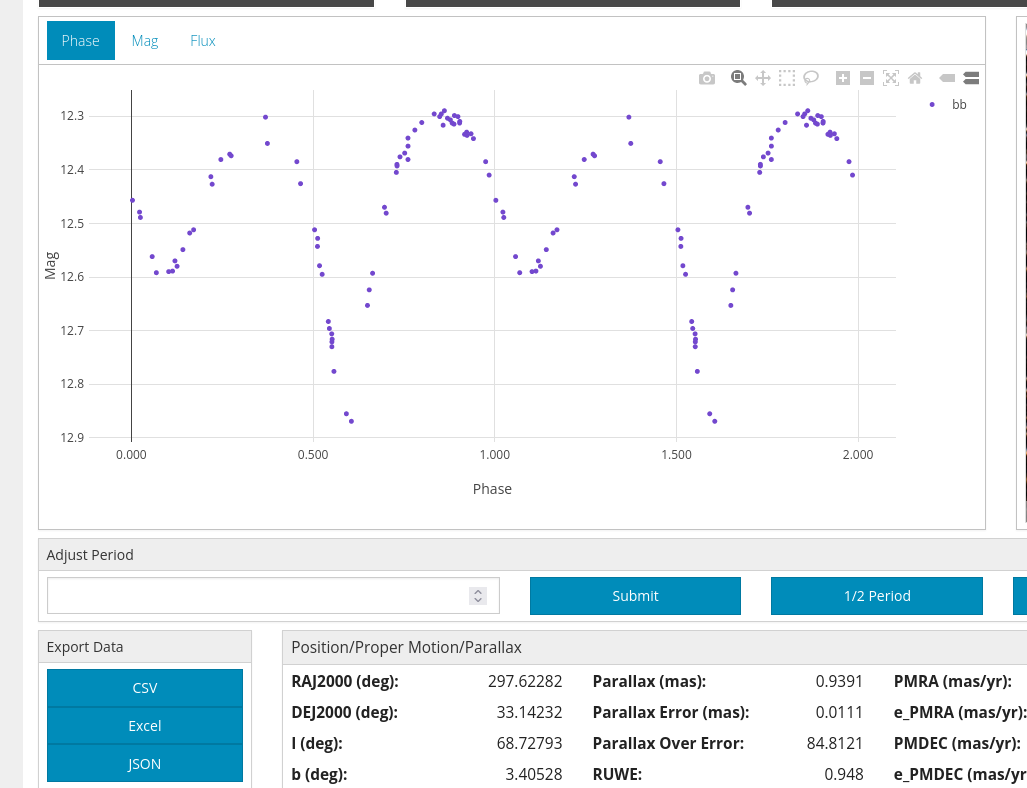1027x788 pixels.
Task: Zoom in with the plus icon
Action: 843,78
